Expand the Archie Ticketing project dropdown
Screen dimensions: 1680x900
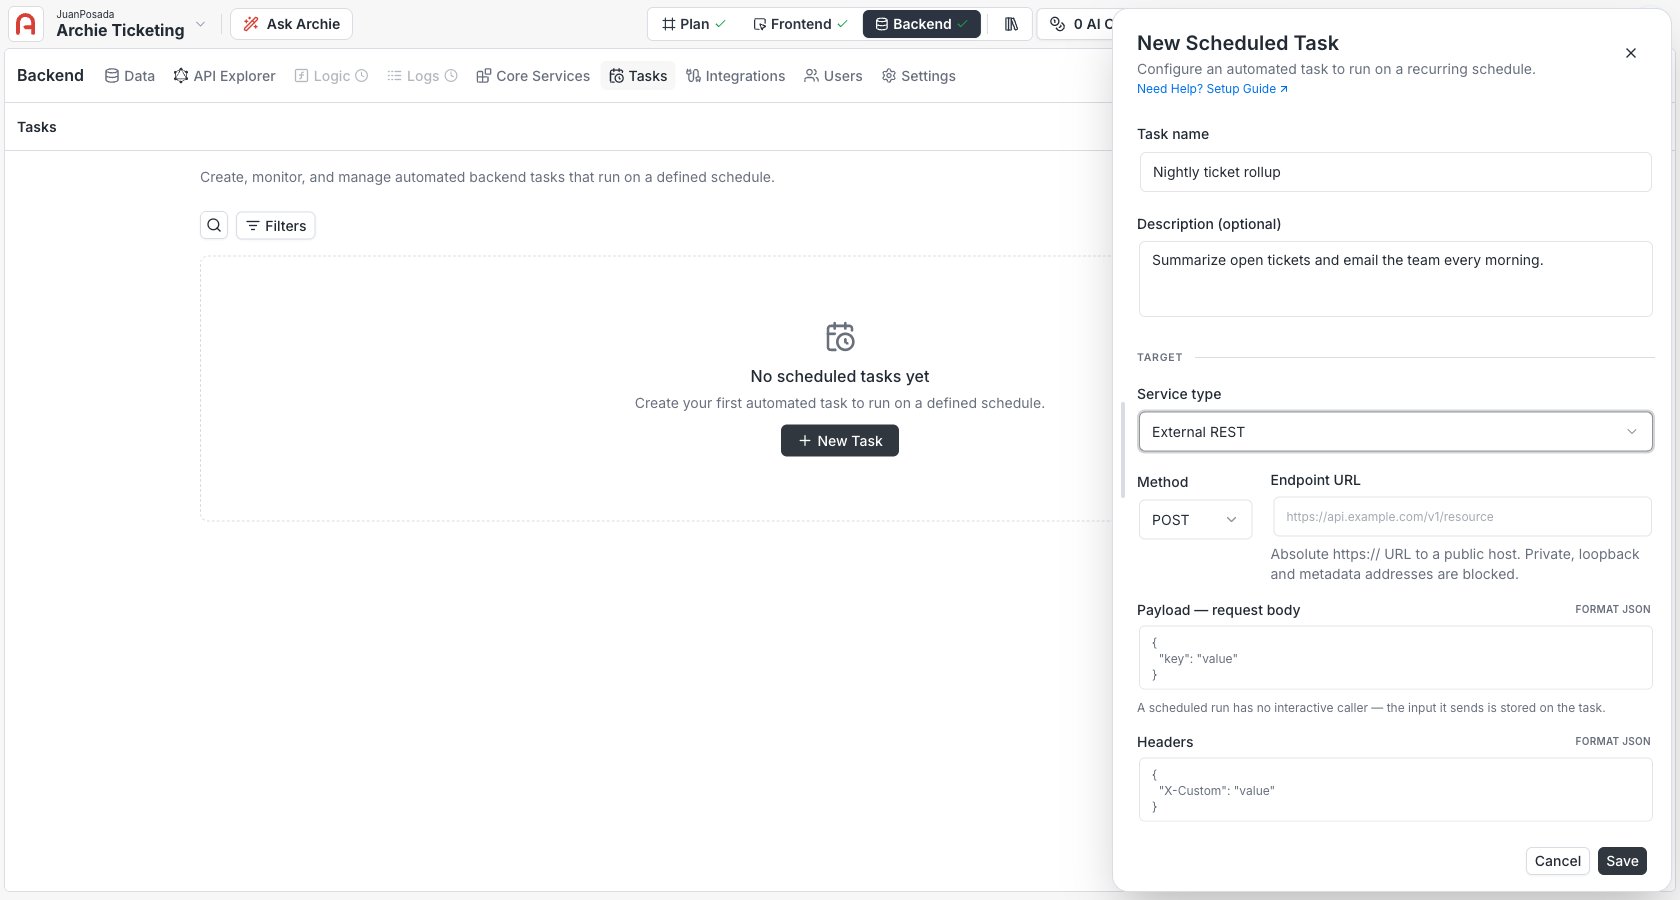pyautogui.click(x=200, y=24)
